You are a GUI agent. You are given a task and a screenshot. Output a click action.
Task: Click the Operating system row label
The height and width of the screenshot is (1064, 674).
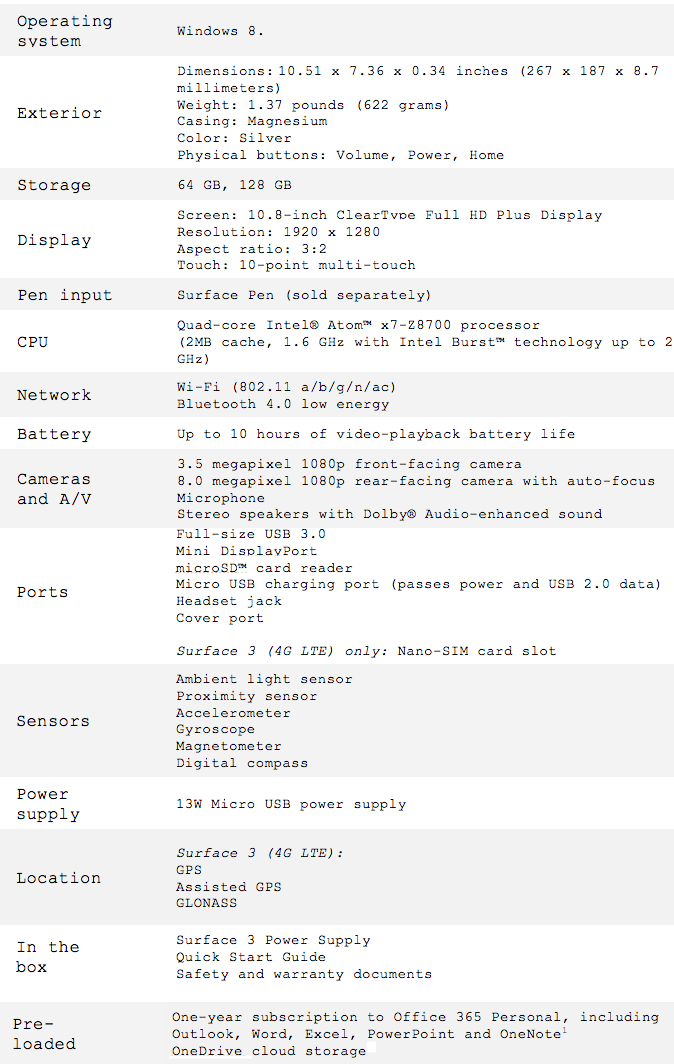(64, 31)
